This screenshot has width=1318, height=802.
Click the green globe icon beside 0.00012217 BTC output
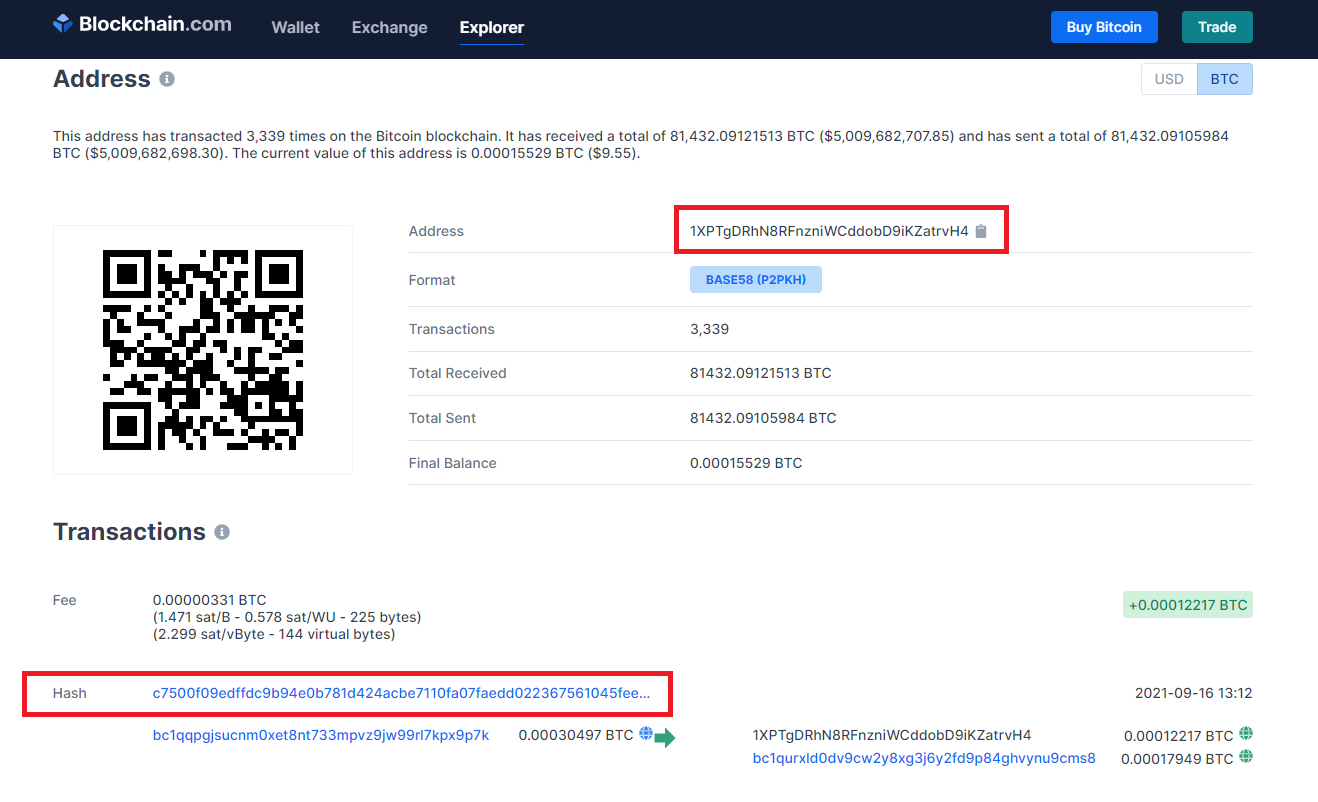pyautogui.click(x=1245, y=734)
